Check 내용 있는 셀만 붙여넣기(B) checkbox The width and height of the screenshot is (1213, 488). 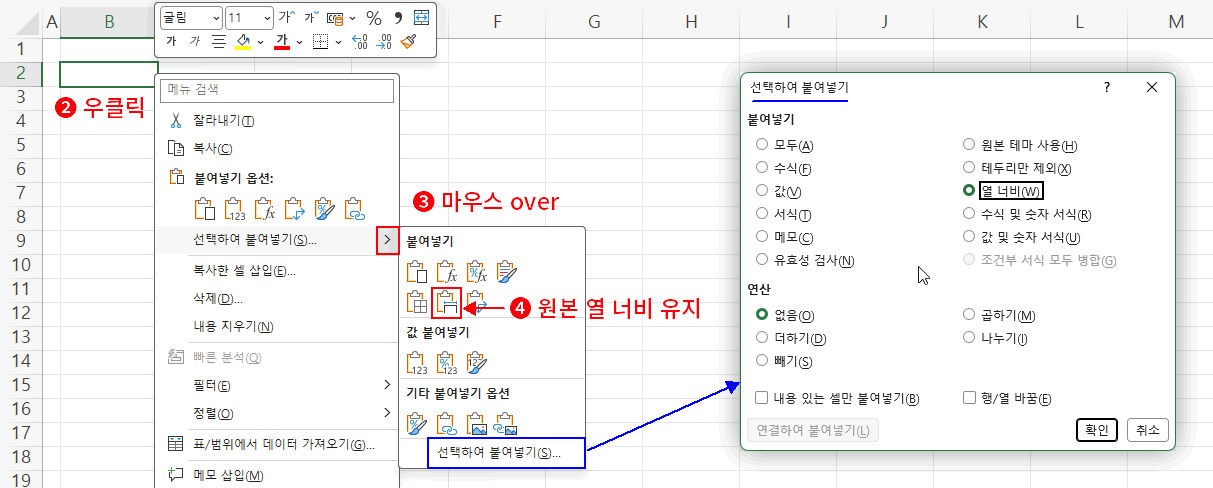pyautogui.click(x=762, y=398)
